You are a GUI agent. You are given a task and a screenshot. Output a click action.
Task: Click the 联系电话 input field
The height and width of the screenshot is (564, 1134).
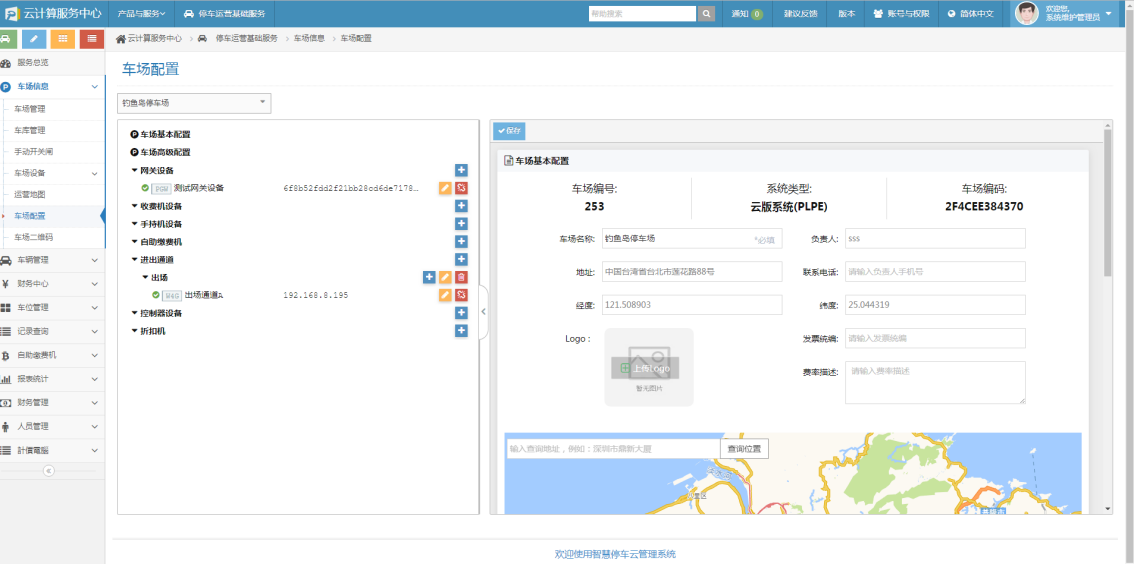point(935,272)
